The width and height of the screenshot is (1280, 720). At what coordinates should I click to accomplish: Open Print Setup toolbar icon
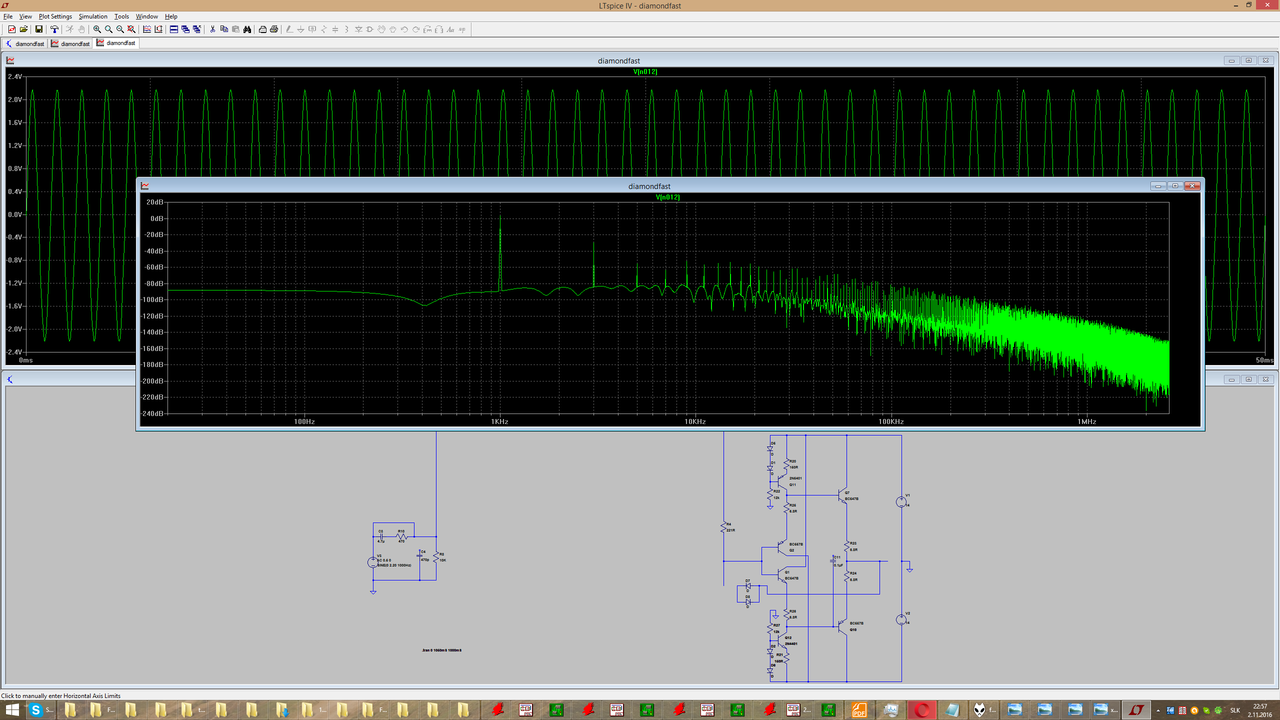262,29
